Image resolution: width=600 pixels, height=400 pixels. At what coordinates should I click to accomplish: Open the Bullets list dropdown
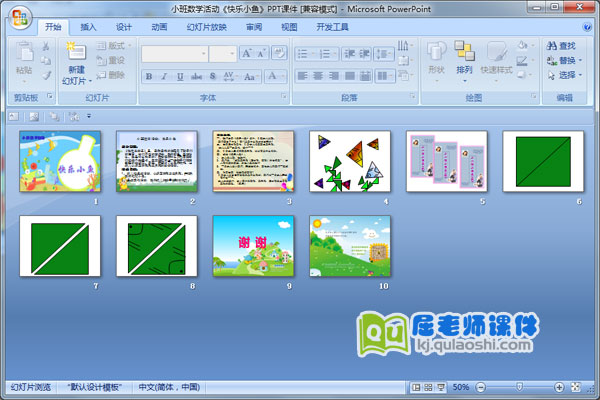pos(306,54)
